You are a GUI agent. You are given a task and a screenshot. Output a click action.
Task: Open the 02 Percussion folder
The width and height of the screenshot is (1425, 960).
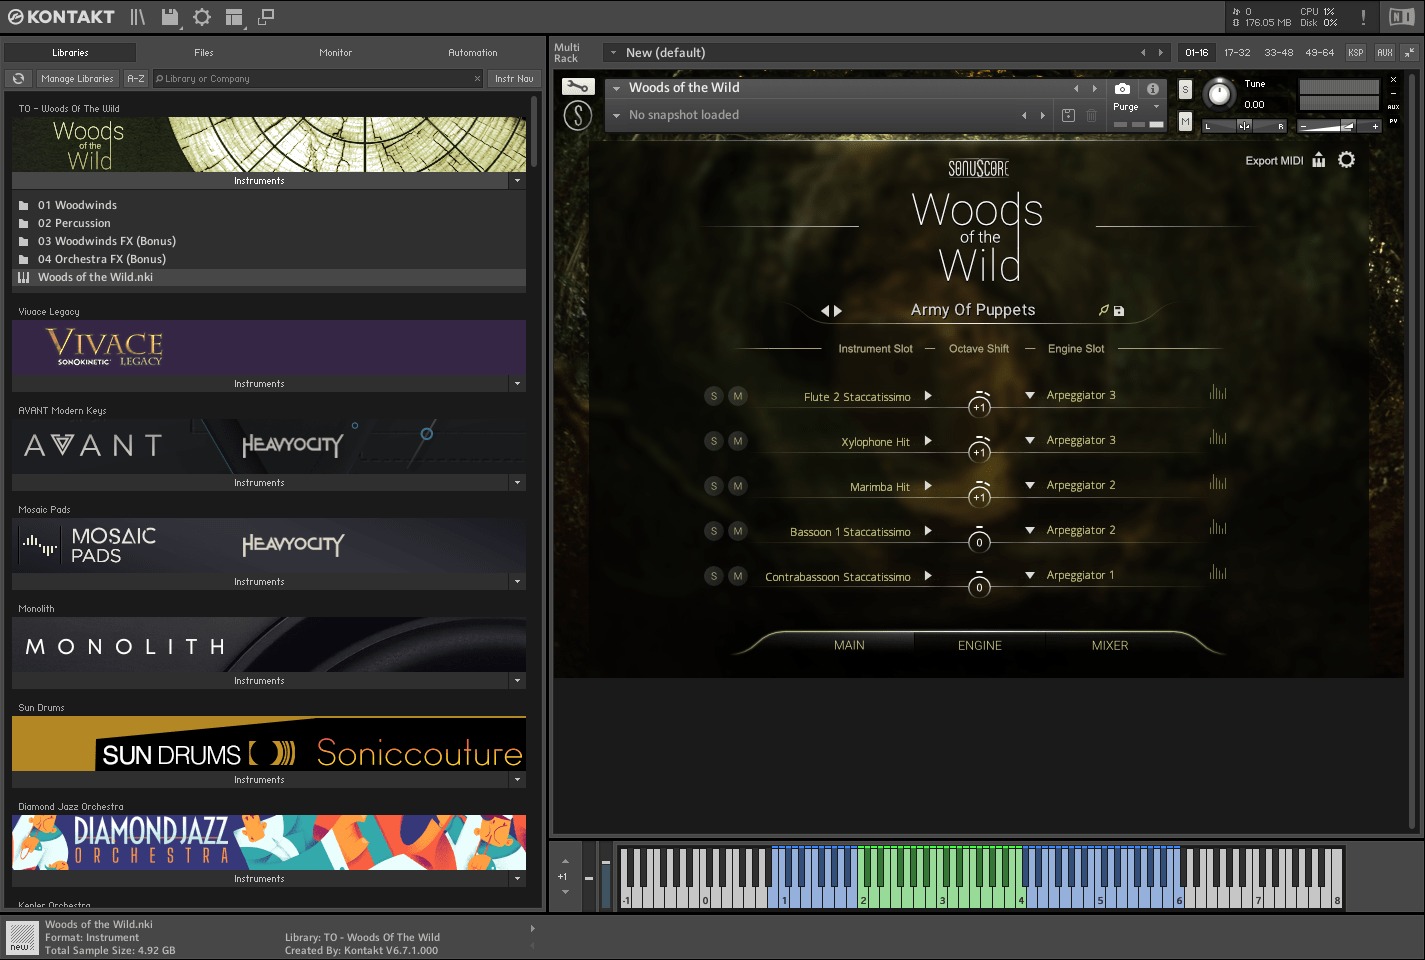tap(74, 223)
